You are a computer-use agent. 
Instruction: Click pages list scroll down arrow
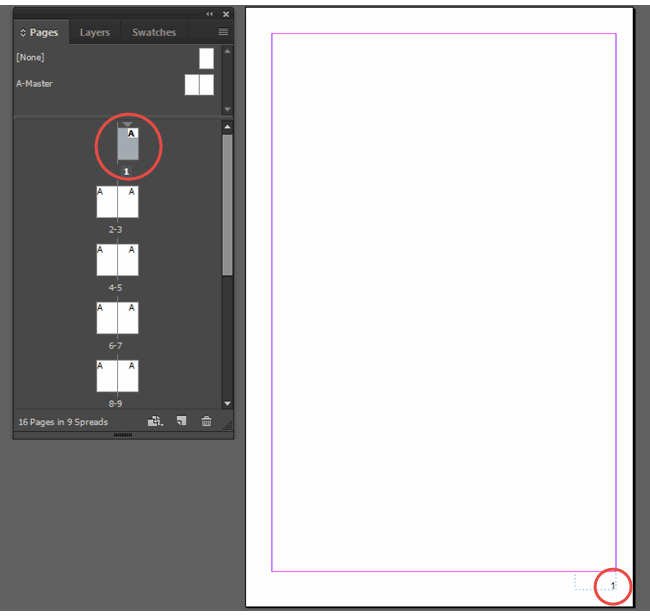[x=227, y=403]
